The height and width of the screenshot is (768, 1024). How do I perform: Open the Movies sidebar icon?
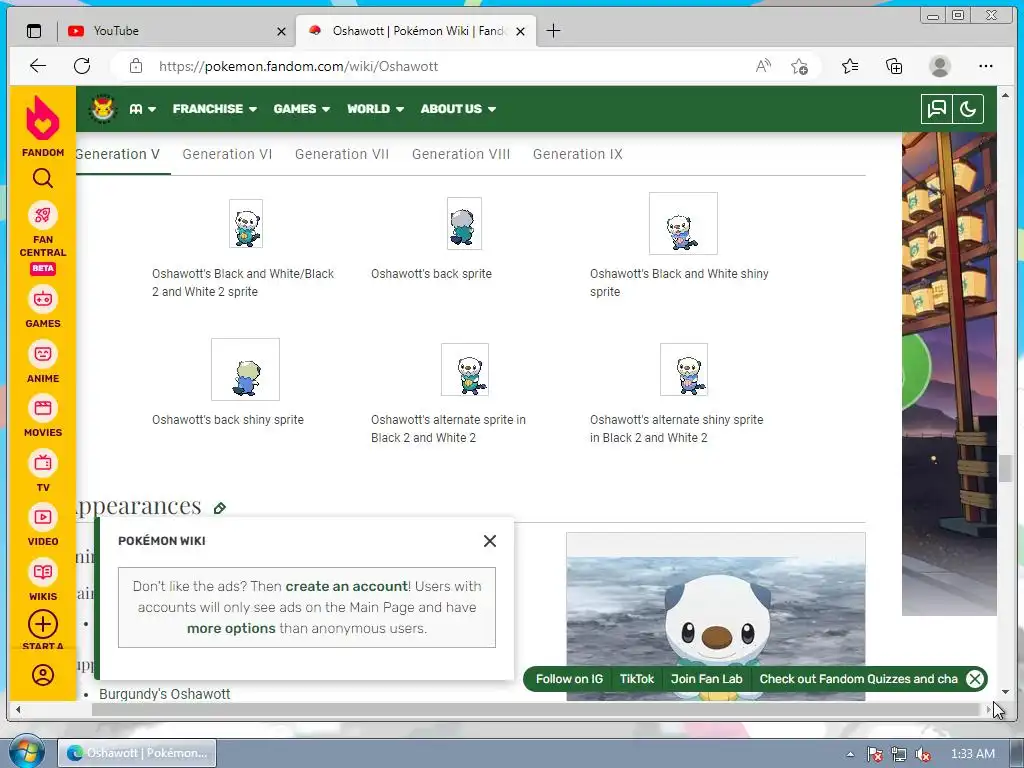point(42,408)
